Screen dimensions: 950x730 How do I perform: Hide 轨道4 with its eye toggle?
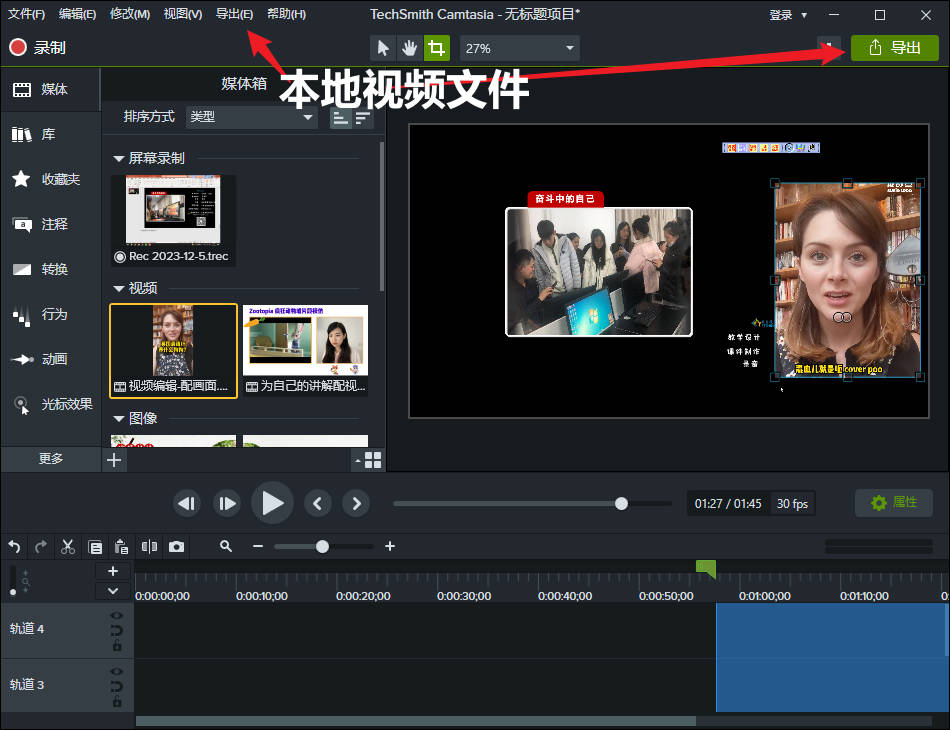click(117, 614)
